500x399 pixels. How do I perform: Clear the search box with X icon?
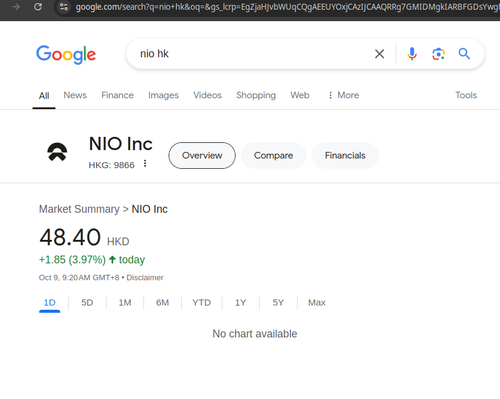(379, 54)
